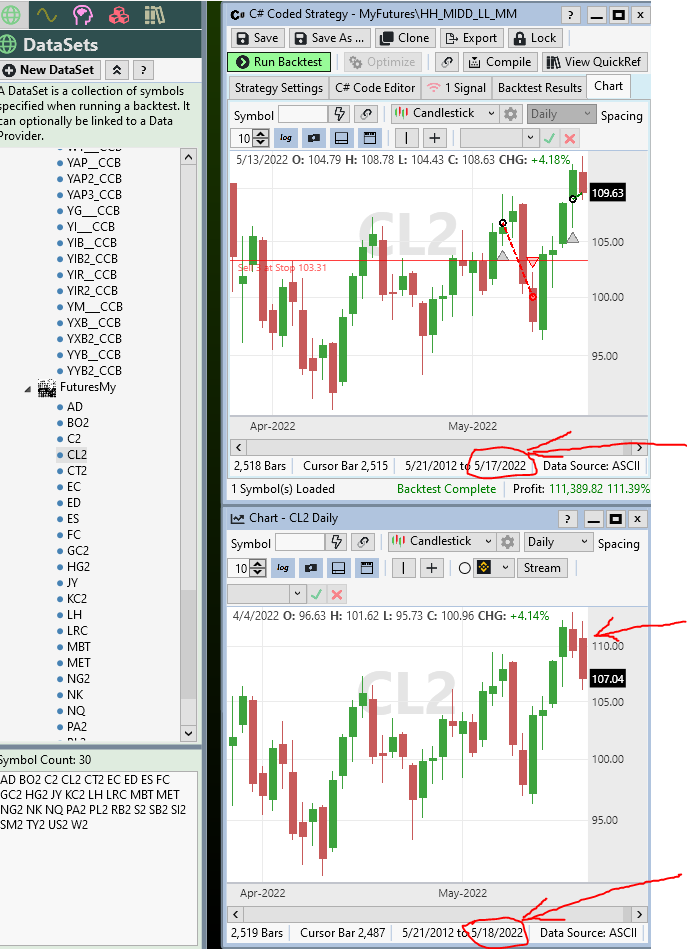Switch to the Strategy Settings tab

coord(278,88)
